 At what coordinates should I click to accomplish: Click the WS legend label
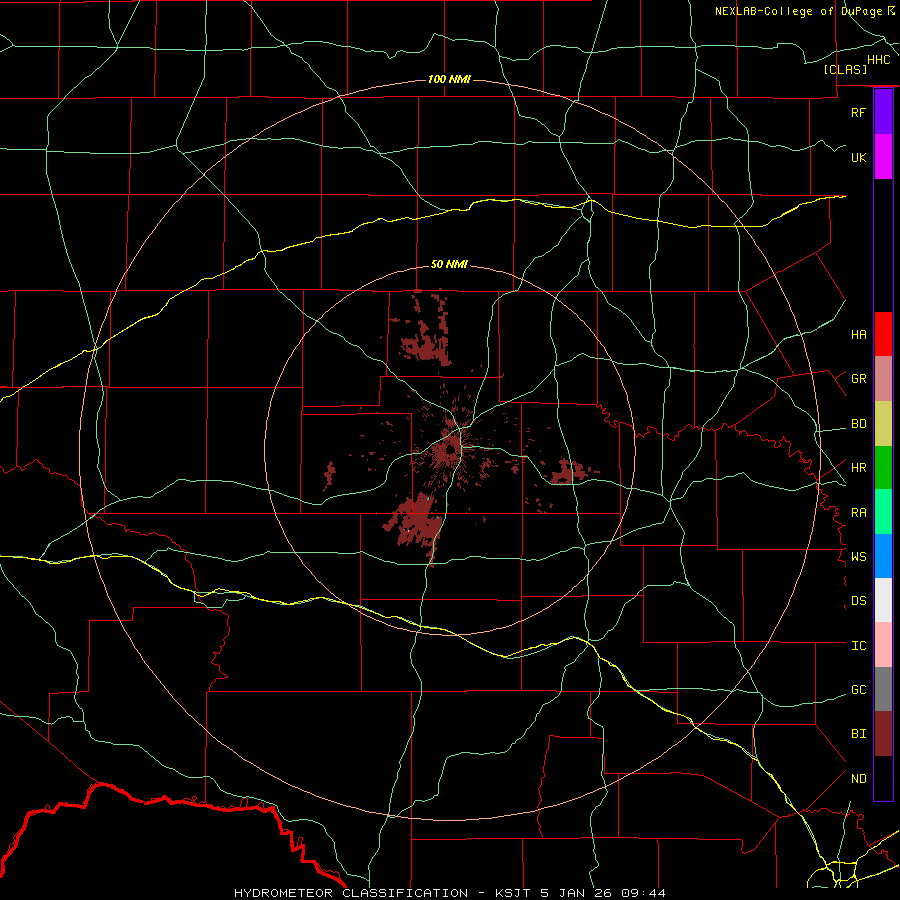click(x=858, y=557)
